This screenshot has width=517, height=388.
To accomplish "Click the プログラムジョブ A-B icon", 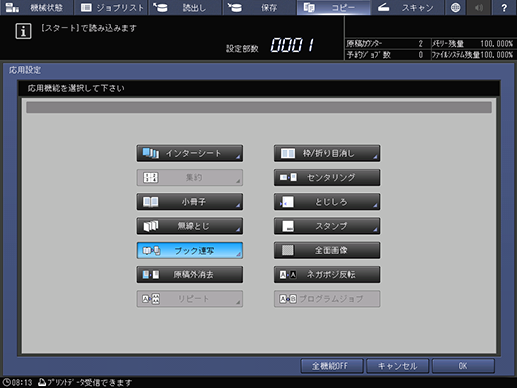I will pos(288,299).
